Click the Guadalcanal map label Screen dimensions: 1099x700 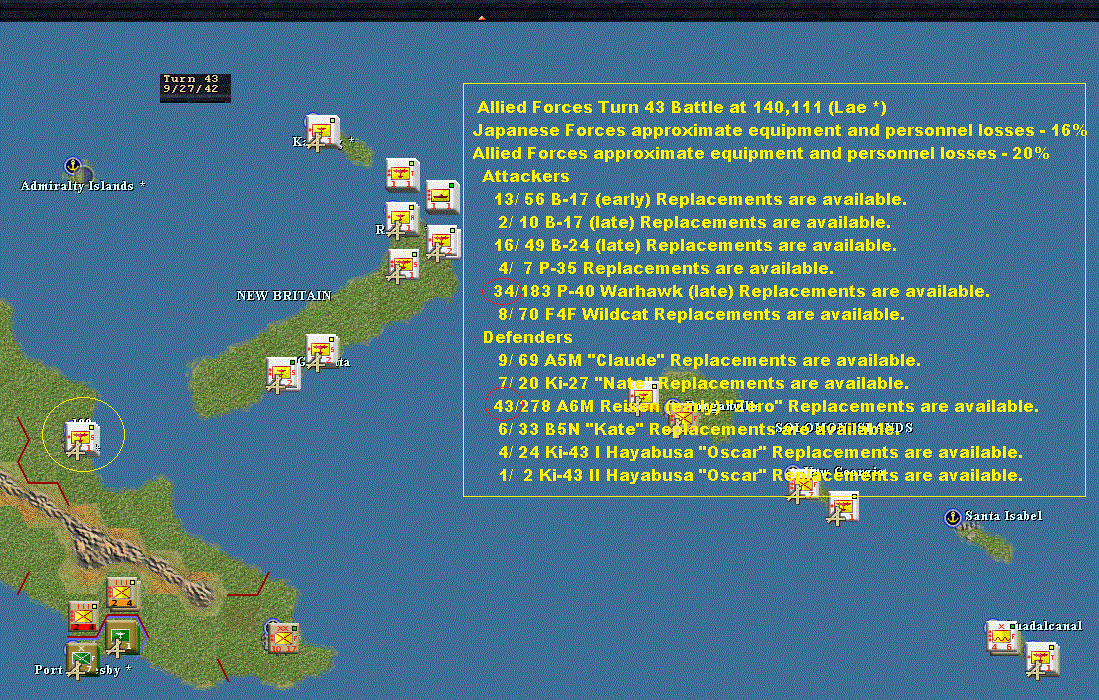[x=1048, y=626]
